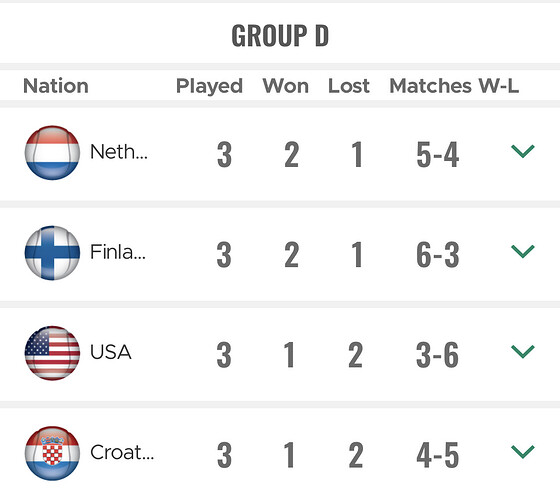Click the Finland 6-3 matches record
This screenshot has width=560, height=500.
click(x=438, y=255)
